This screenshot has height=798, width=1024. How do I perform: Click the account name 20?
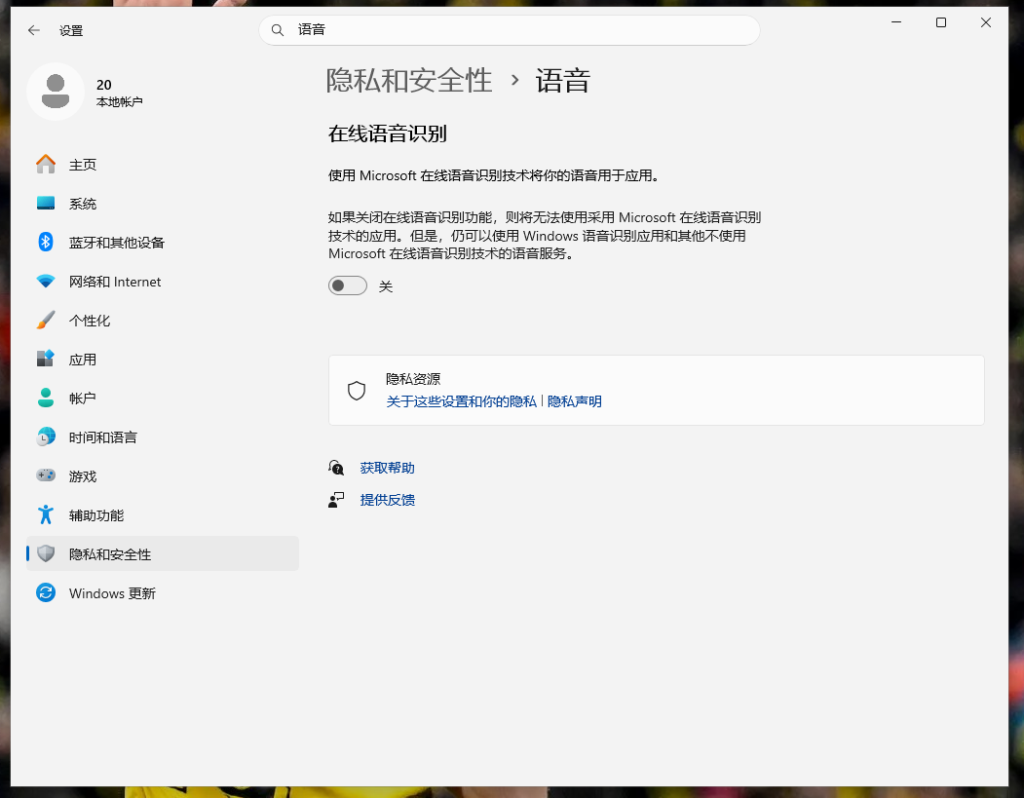pos(104,85)
